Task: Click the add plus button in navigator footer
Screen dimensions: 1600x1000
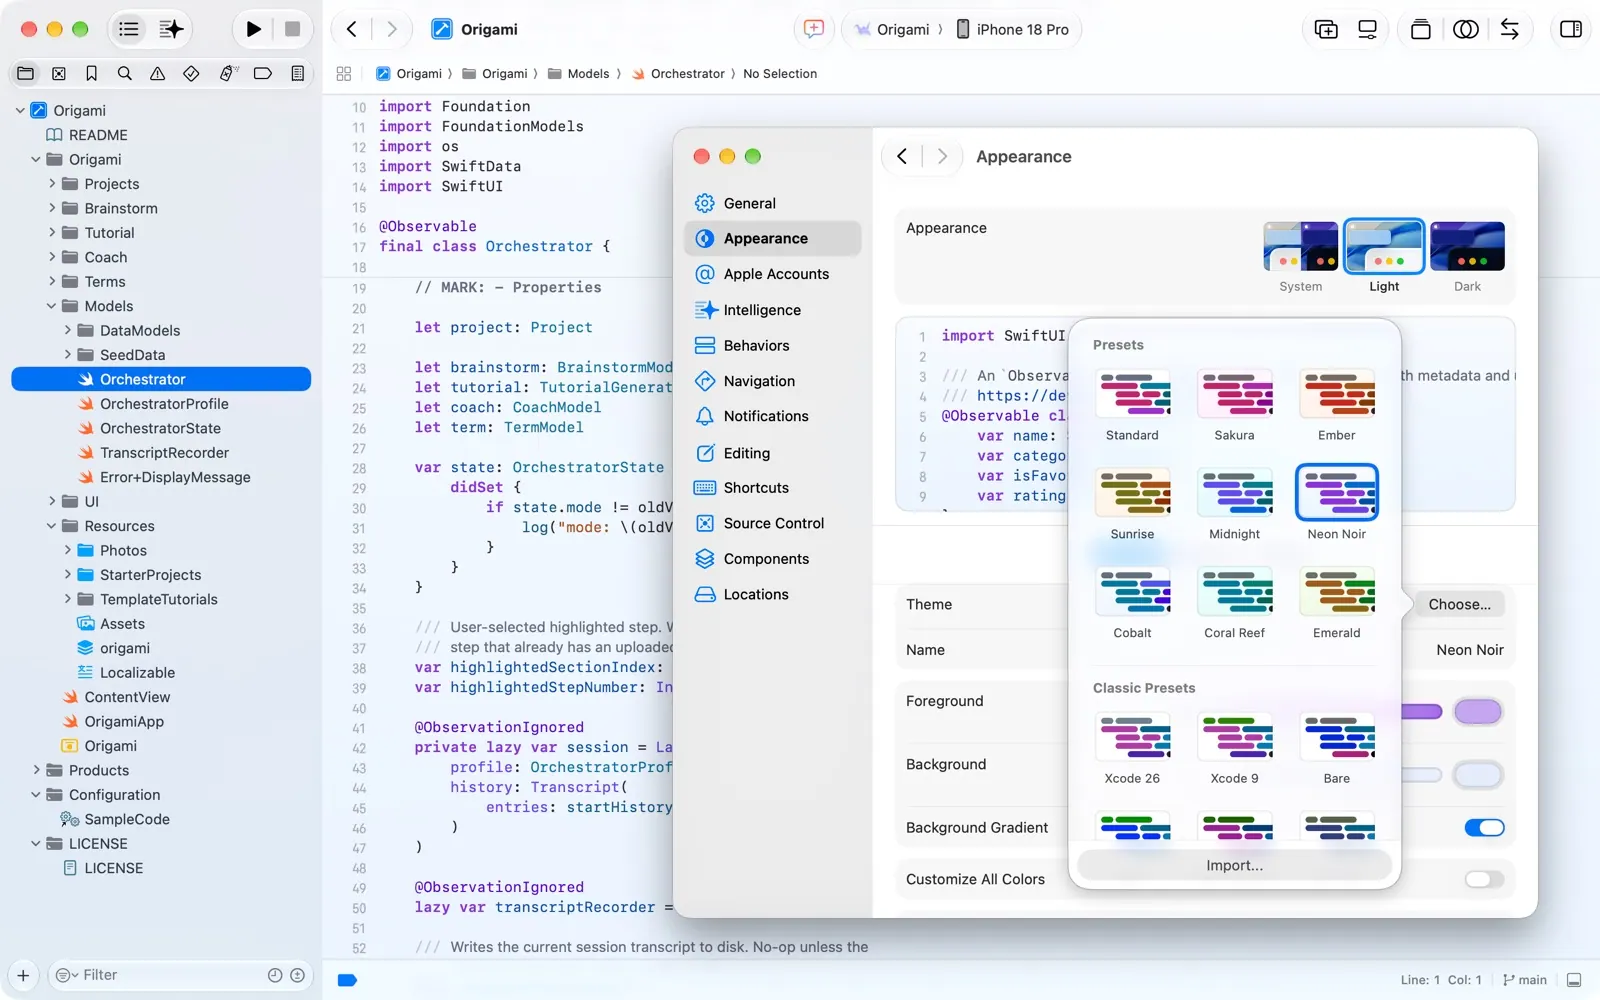Action: point(23,975)
